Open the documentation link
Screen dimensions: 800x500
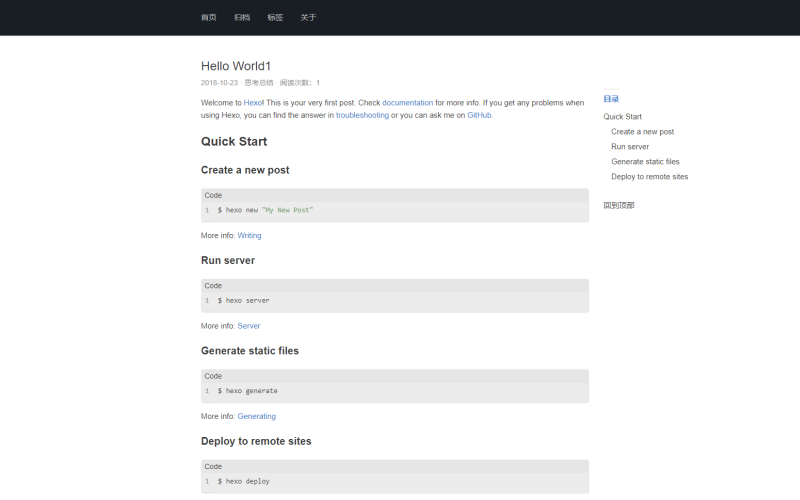tap(408, 103)
